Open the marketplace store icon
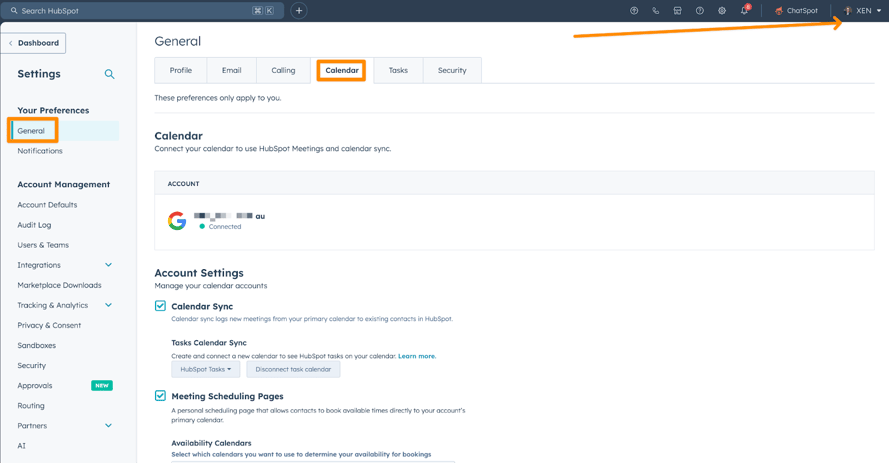The image size is (889, 463). pos(678,11)
